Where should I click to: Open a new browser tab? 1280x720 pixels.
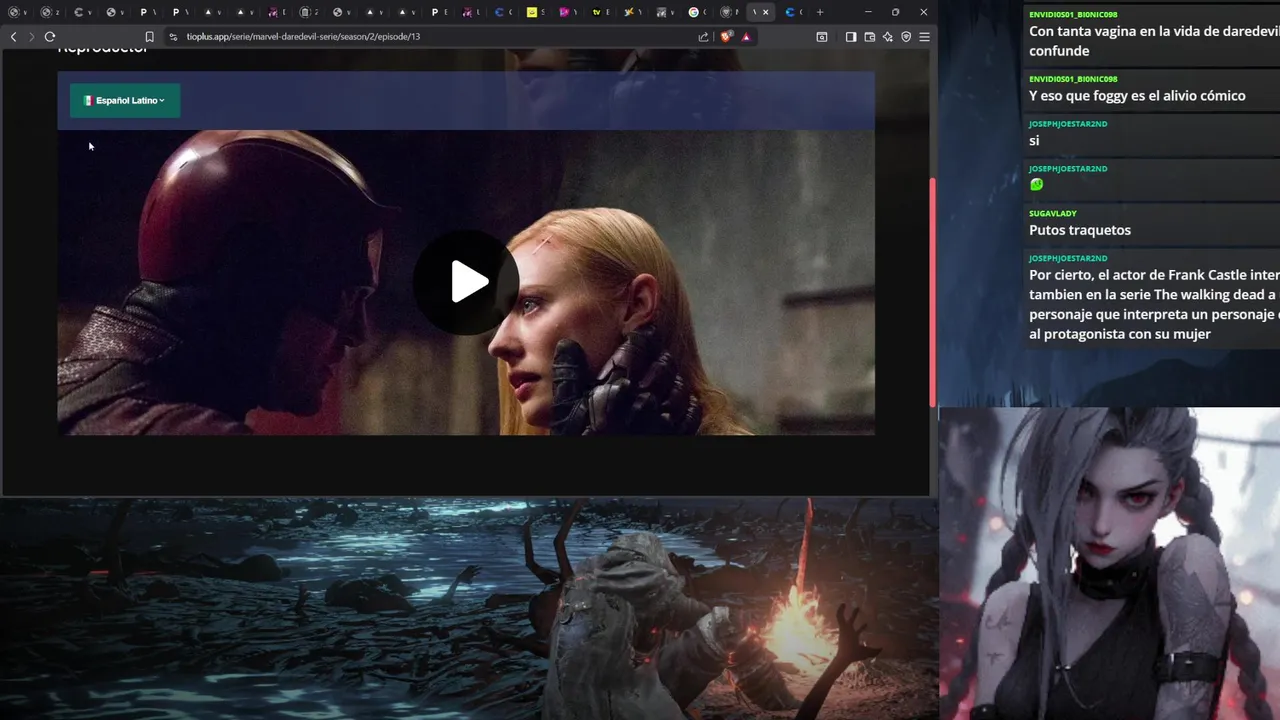click(x=820, y=12)
